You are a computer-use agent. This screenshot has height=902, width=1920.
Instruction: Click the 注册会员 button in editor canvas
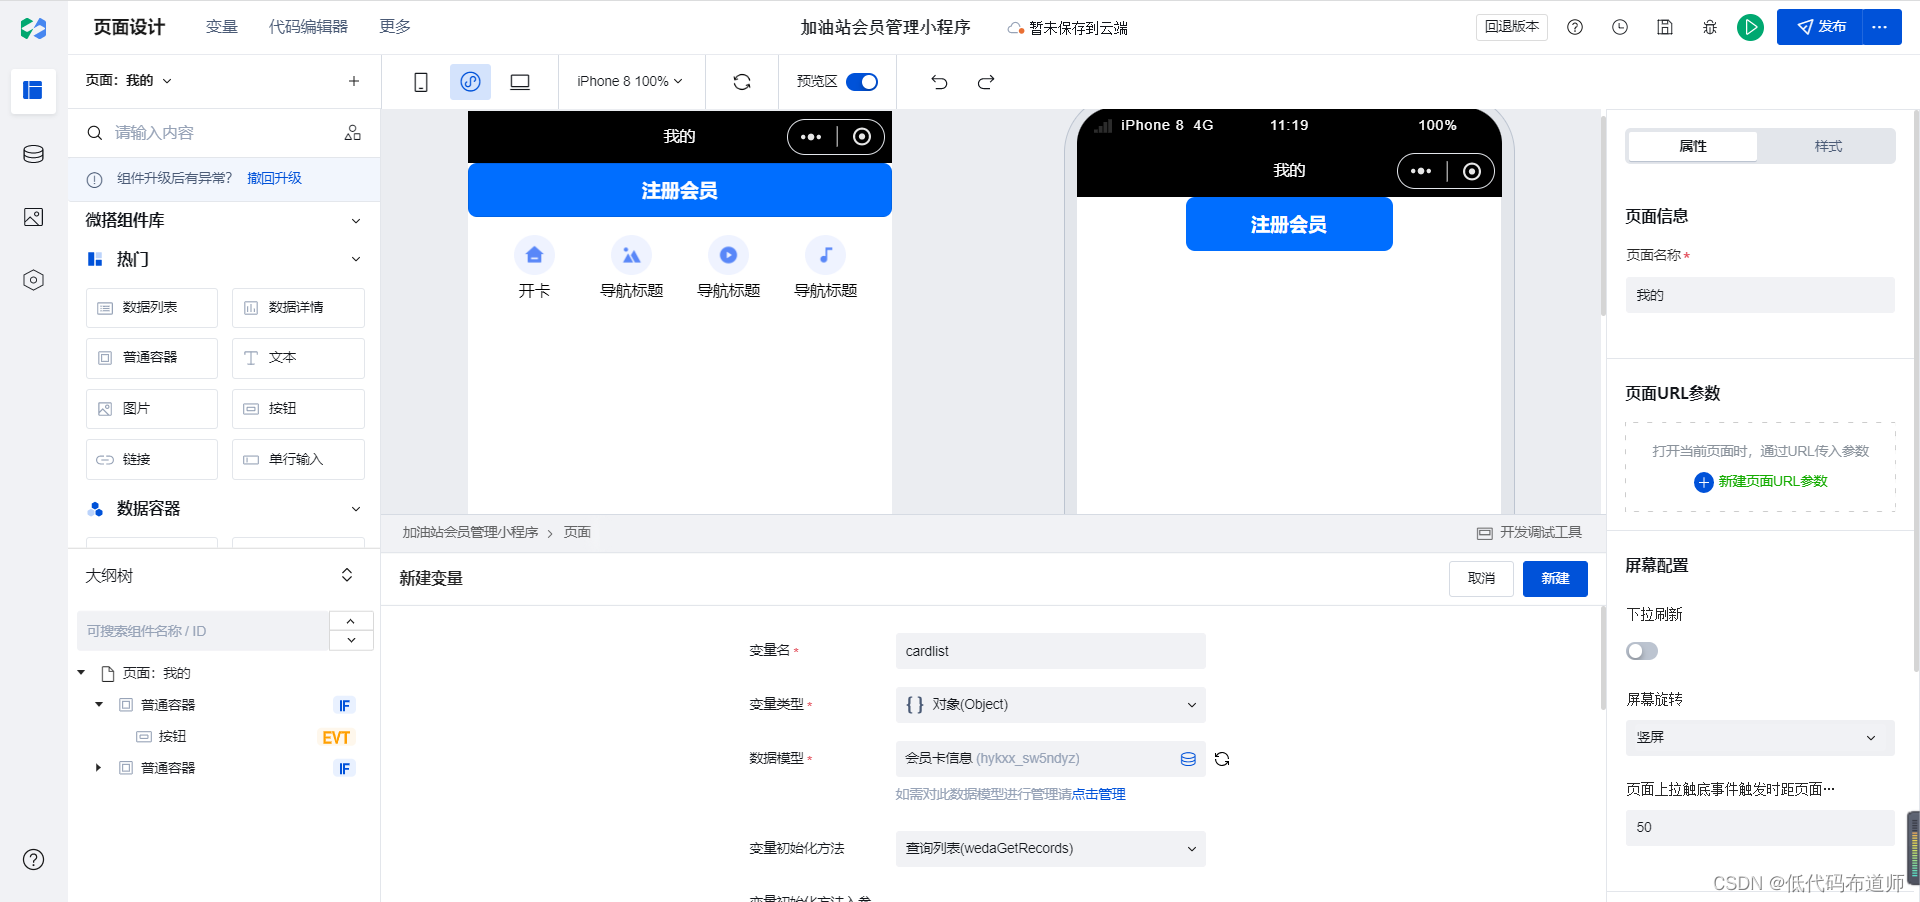679,190
